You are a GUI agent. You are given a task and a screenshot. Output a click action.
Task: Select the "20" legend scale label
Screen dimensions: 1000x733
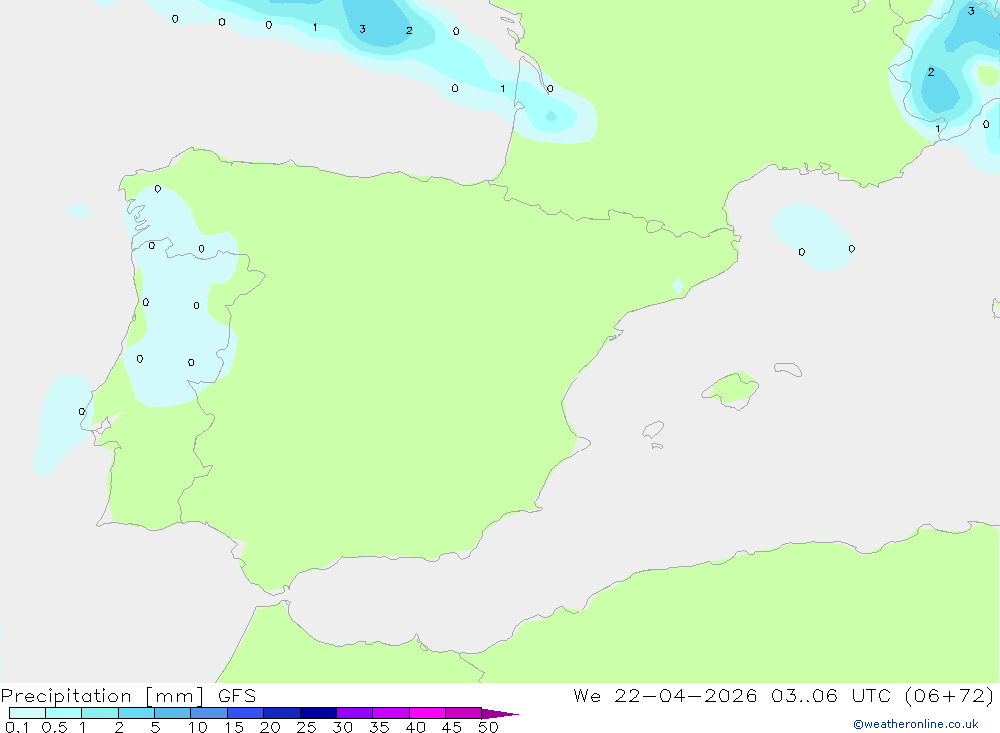270,727
